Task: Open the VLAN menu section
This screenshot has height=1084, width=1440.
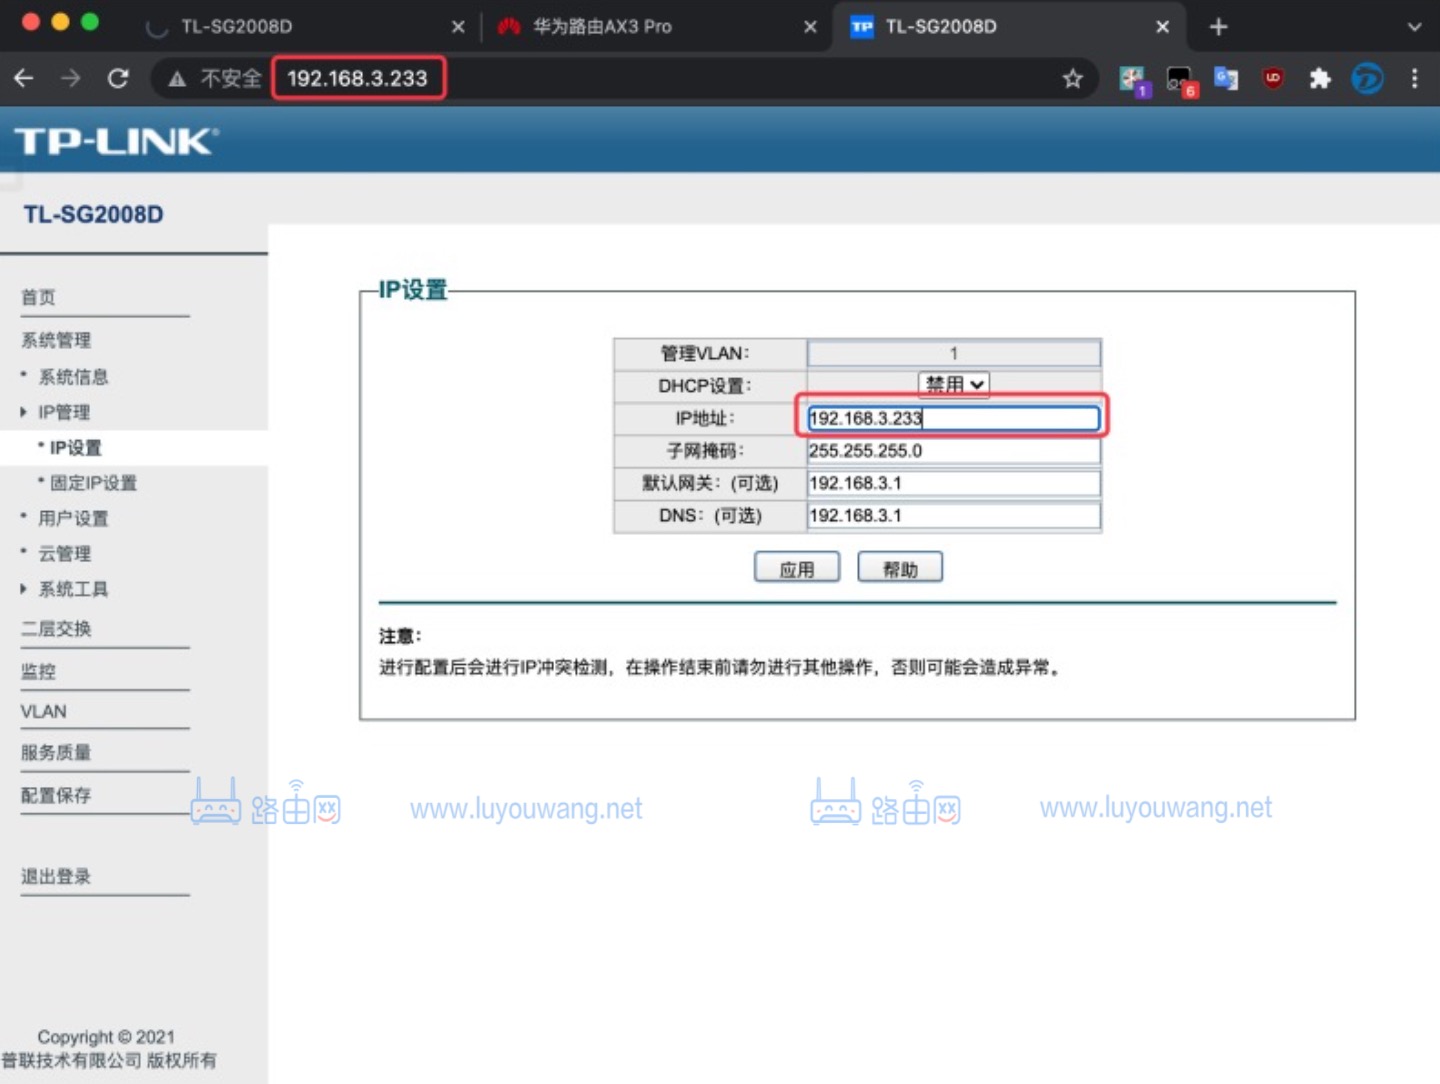Action: (x=43, y=711)
